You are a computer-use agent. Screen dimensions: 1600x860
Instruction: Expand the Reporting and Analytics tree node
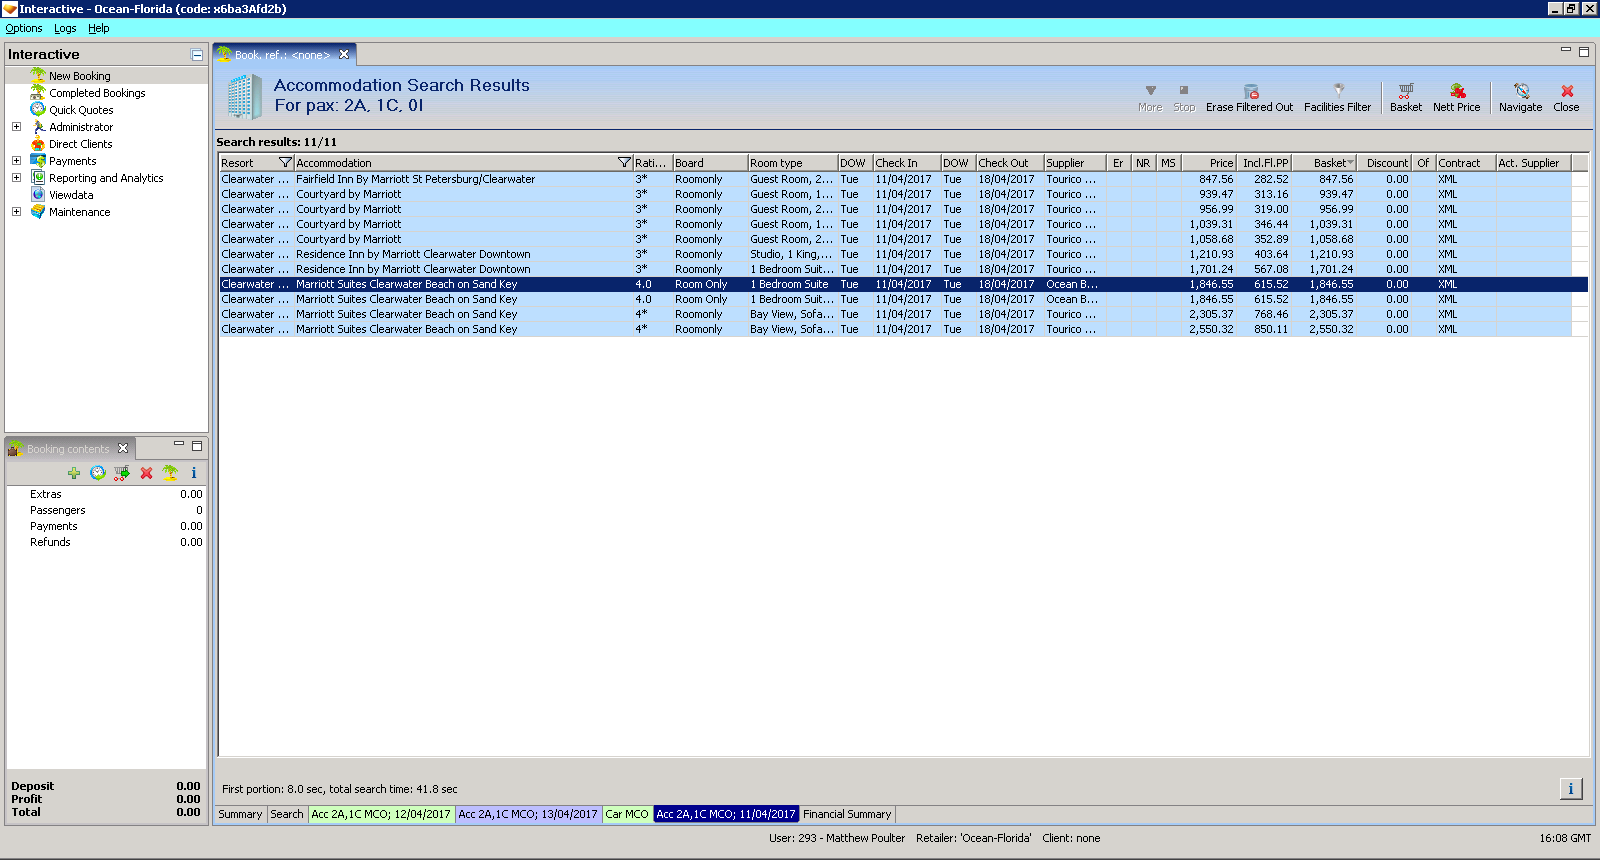[16, 177]
